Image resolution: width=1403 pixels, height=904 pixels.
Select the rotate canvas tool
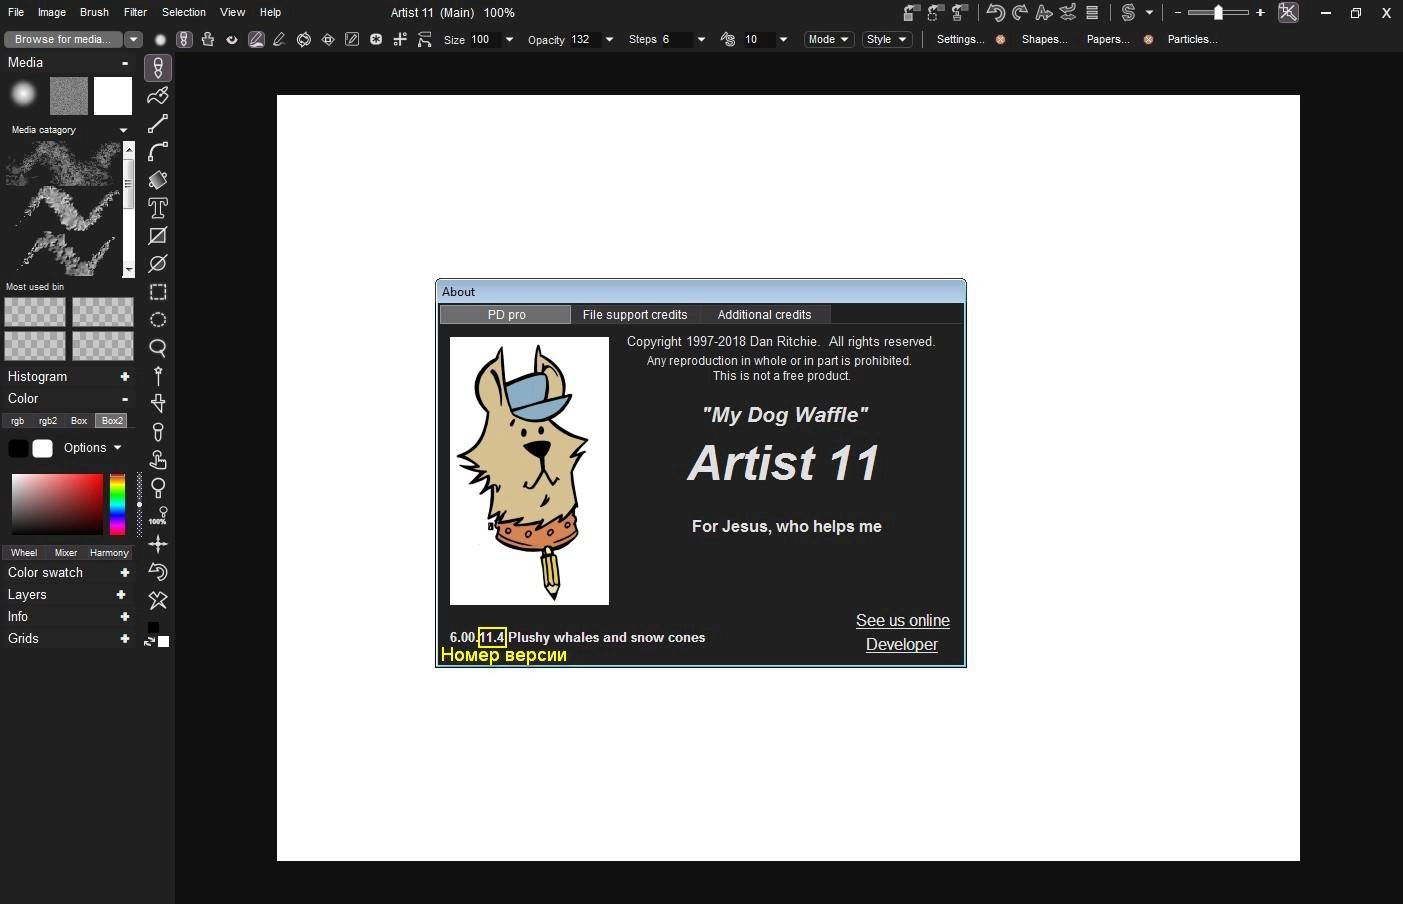[x=158, y=572]
